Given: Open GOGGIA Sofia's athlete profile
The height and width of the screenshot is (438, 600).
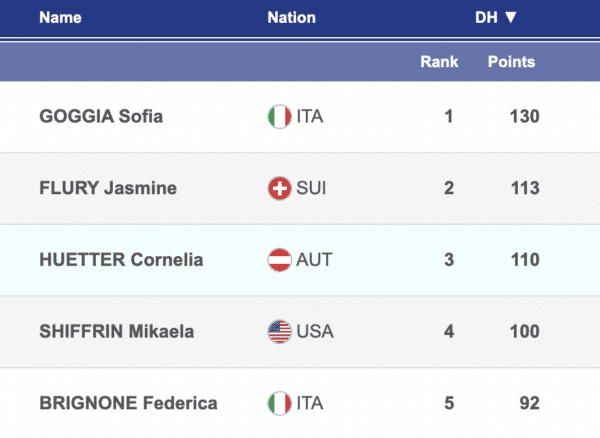Looking at the screenshot, I should point(100,116).
